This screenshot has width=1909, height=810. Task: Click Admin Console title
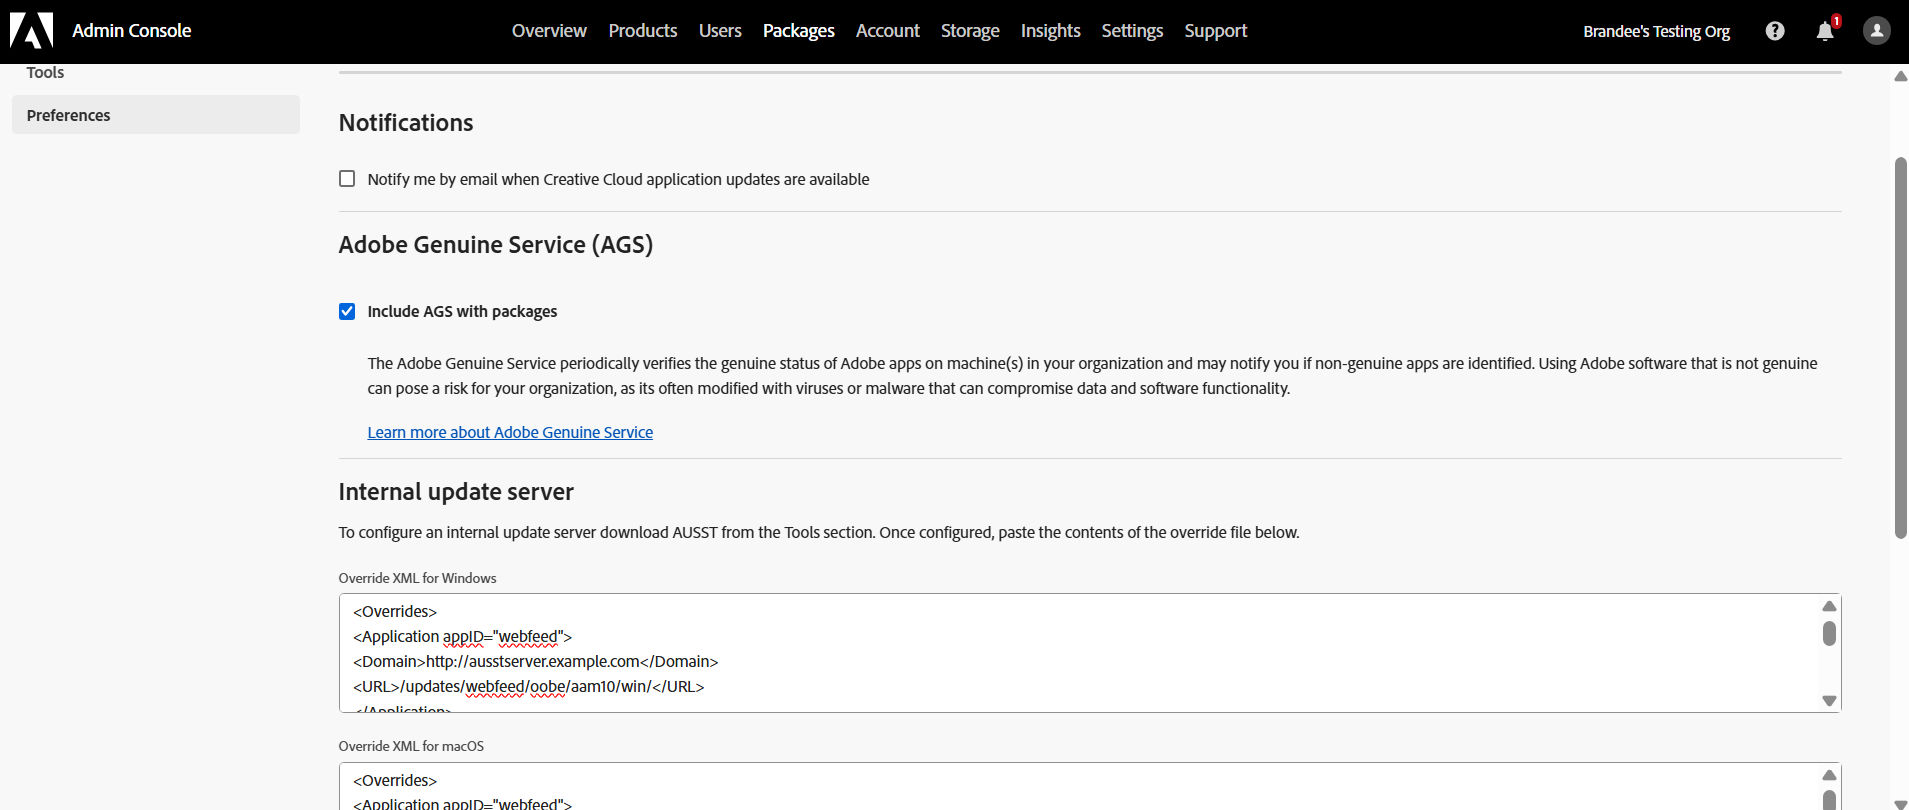pos(131,31)
